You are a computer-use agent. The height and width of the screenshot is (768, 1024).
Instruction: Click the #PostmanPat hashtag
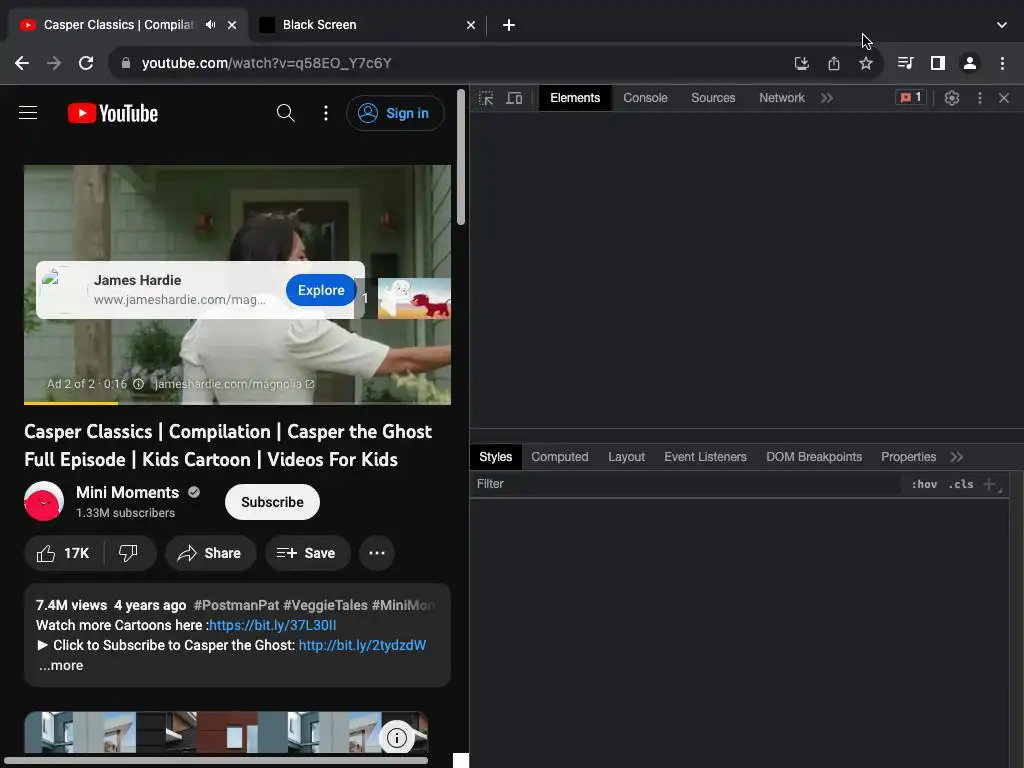pos(236,605)
